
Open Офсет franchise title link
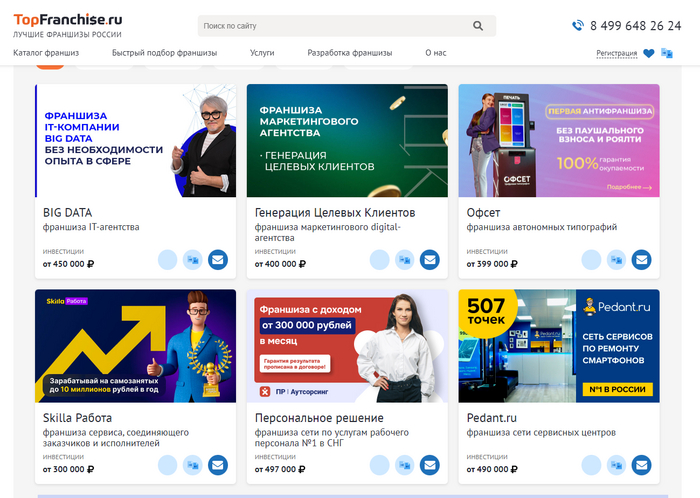[483, 212]
